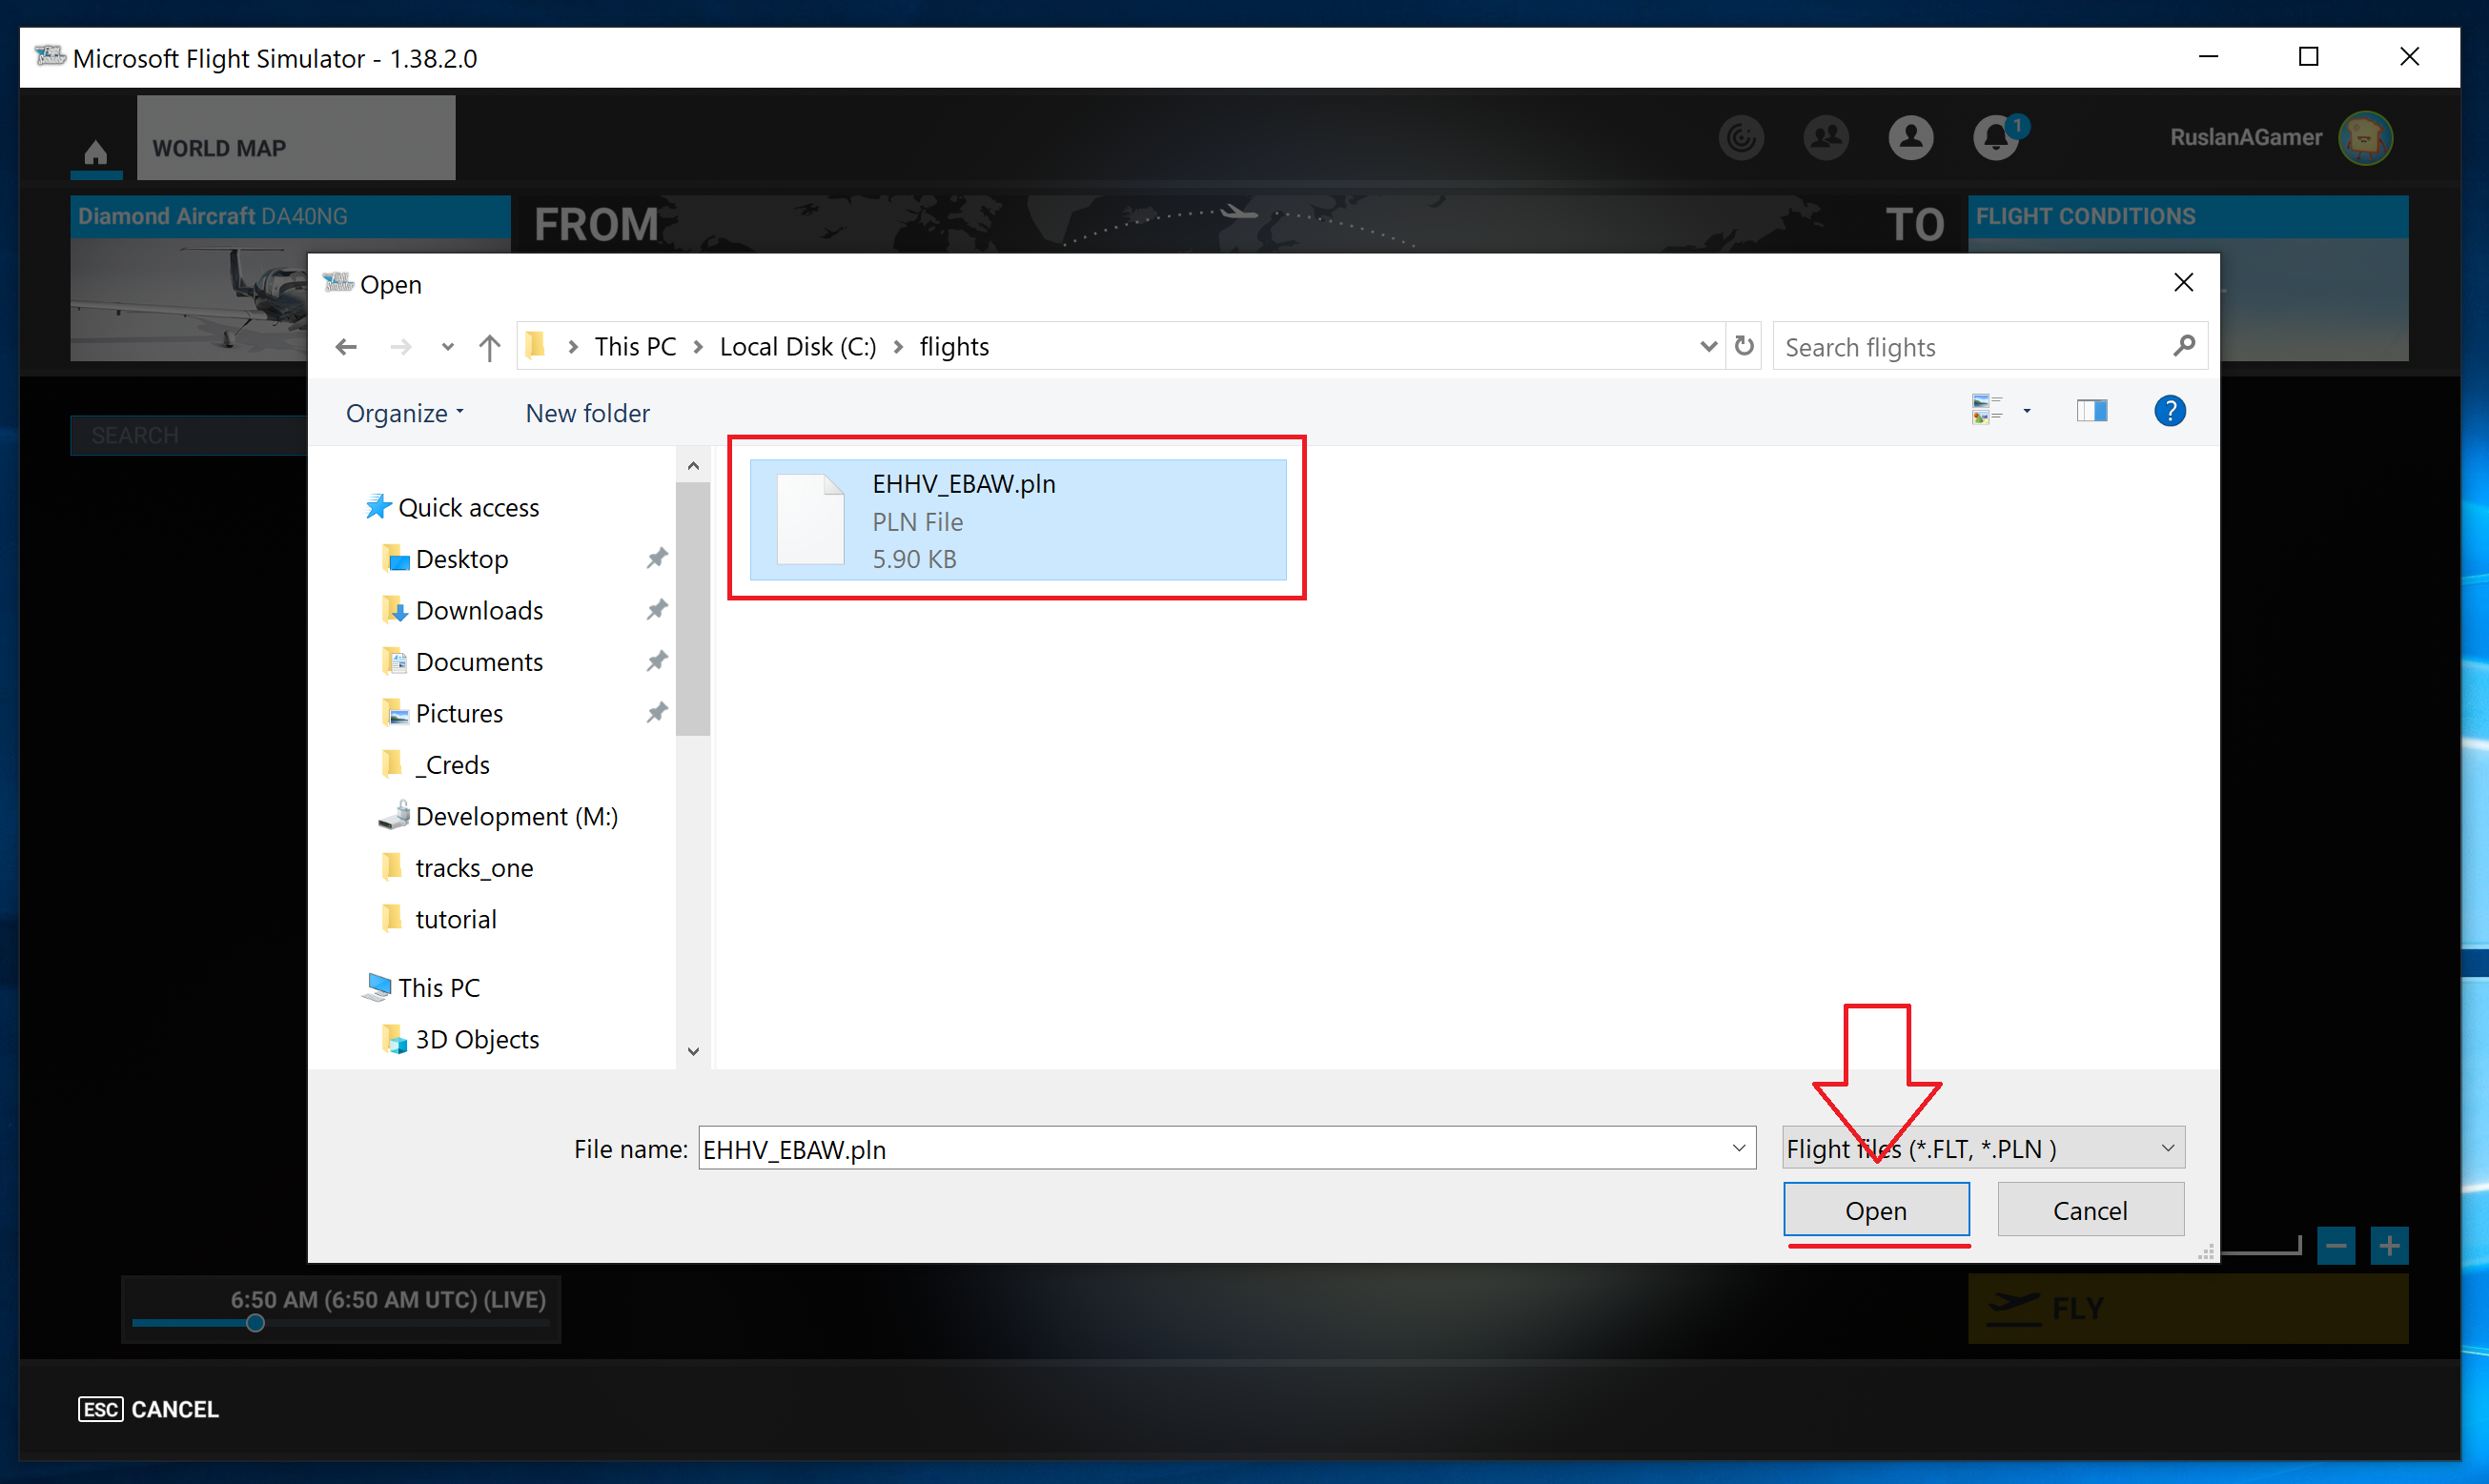2489x1484 pixels.
Task: Open the Downloads folder
Action: tap(463, 611)
